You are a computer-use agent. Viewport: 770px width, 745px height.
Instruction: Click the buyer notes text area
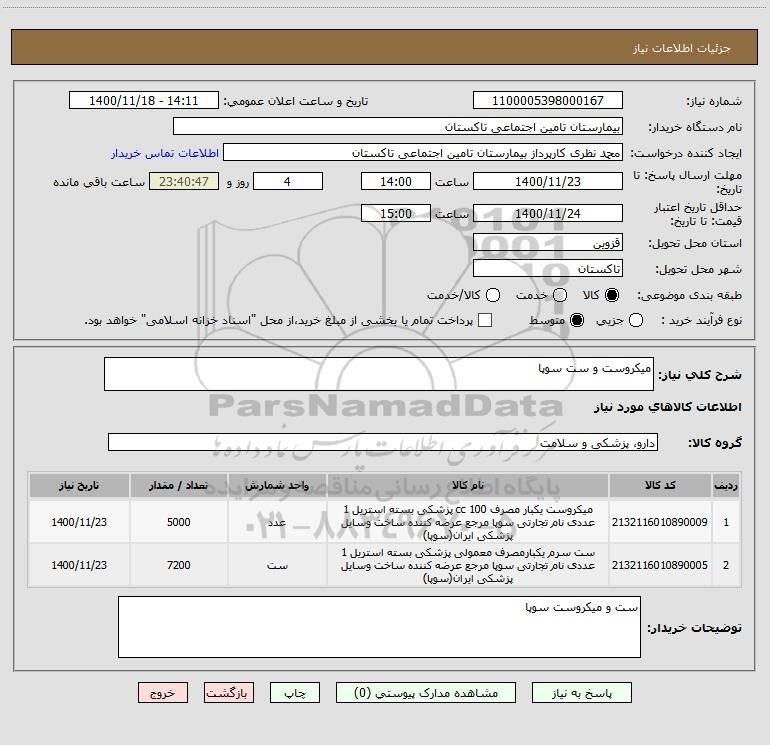click(x=379, y=627)
